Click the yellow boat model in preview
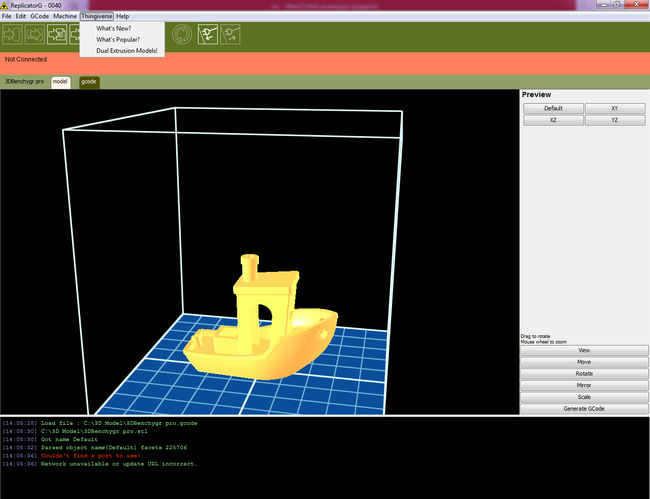This screenshot has width=650, height=499. point(260,330)
